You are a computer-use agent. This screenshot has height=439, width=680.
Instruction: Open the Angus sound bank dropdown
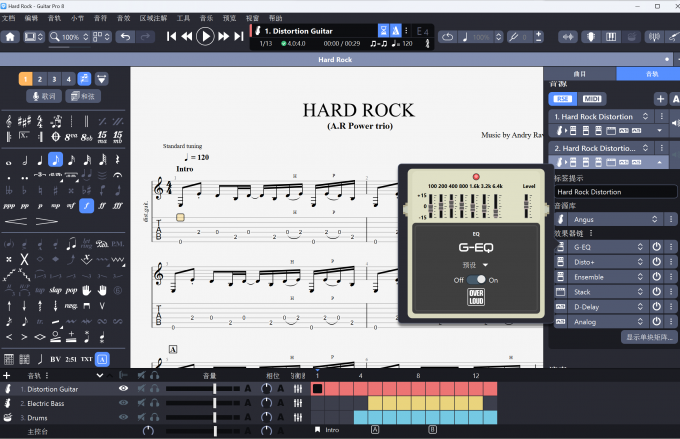(x=610, y=219)
